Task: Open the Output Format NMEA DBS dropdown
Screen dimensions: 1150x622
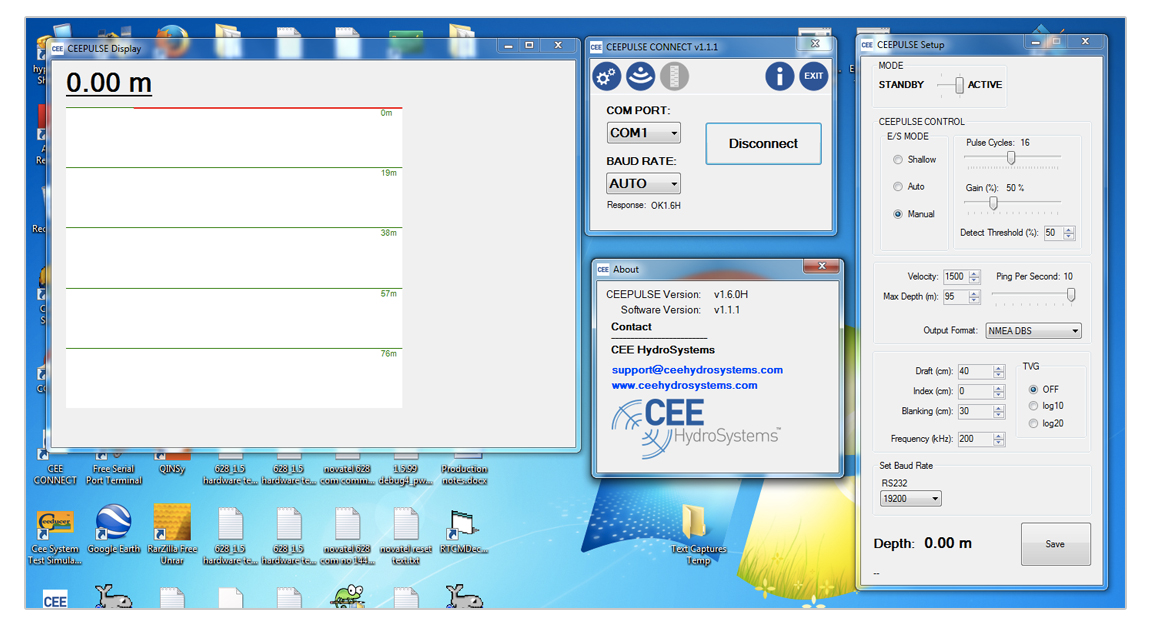Action: (x=1033, y=331)
